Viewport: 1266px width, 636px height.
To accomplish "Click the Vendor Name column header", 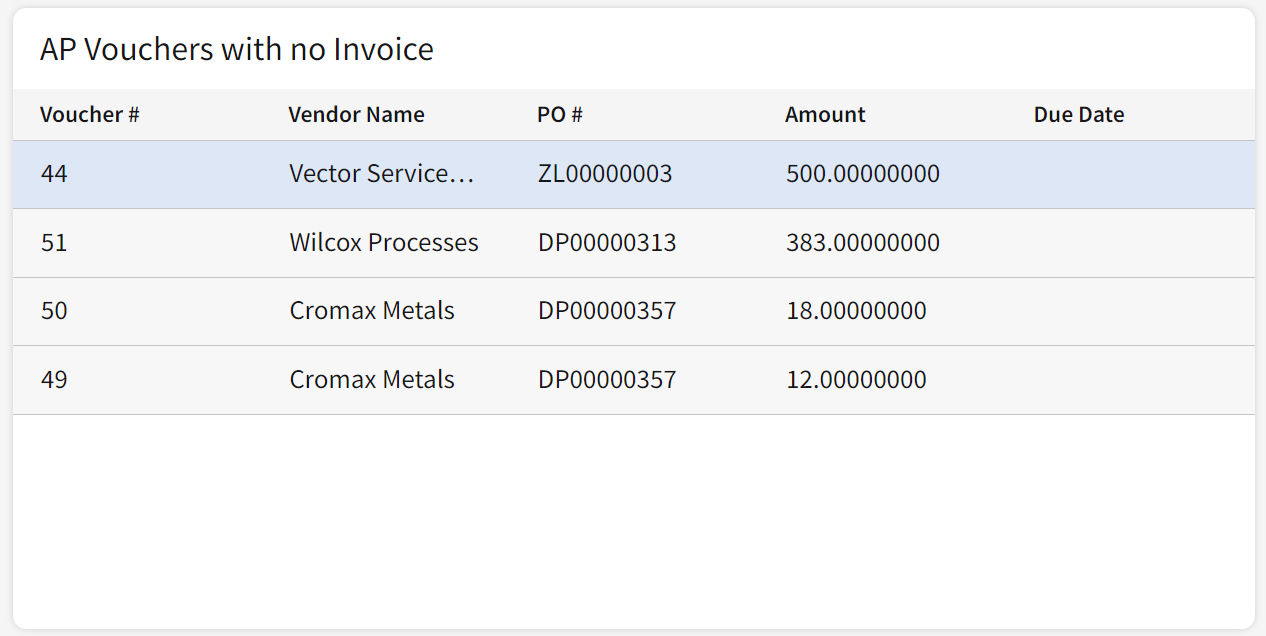I will [x=356, y=115].
